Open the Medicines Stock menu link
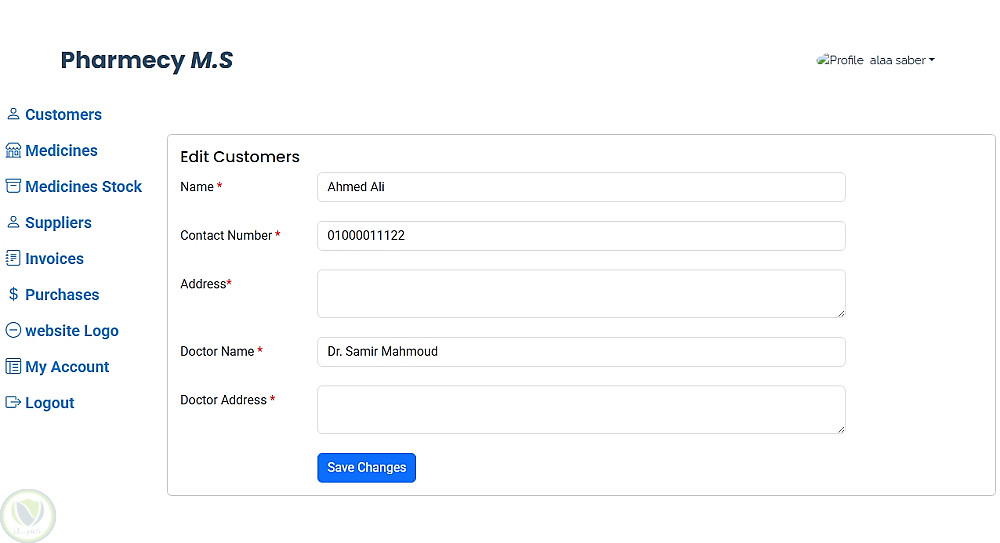This screenshot has height=543, width=1000. [x=83, y=186]
